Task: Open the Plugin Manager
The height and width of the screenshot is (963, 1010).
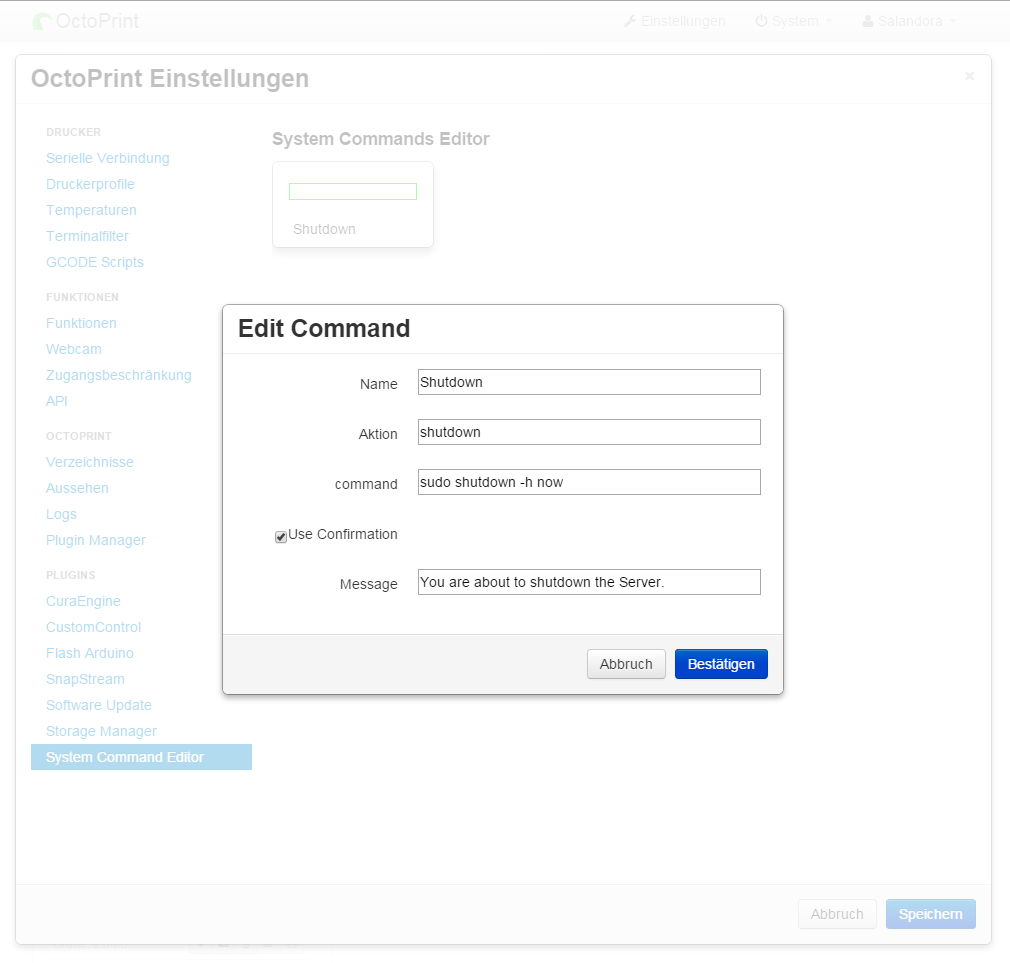Action: [x=95, y=540]
